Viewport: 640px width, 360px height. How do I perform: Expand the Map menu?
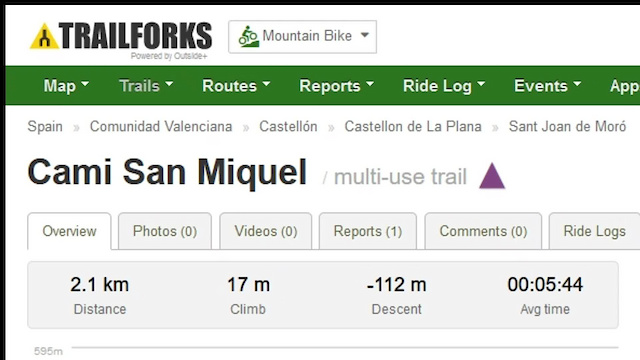[66, 86]
